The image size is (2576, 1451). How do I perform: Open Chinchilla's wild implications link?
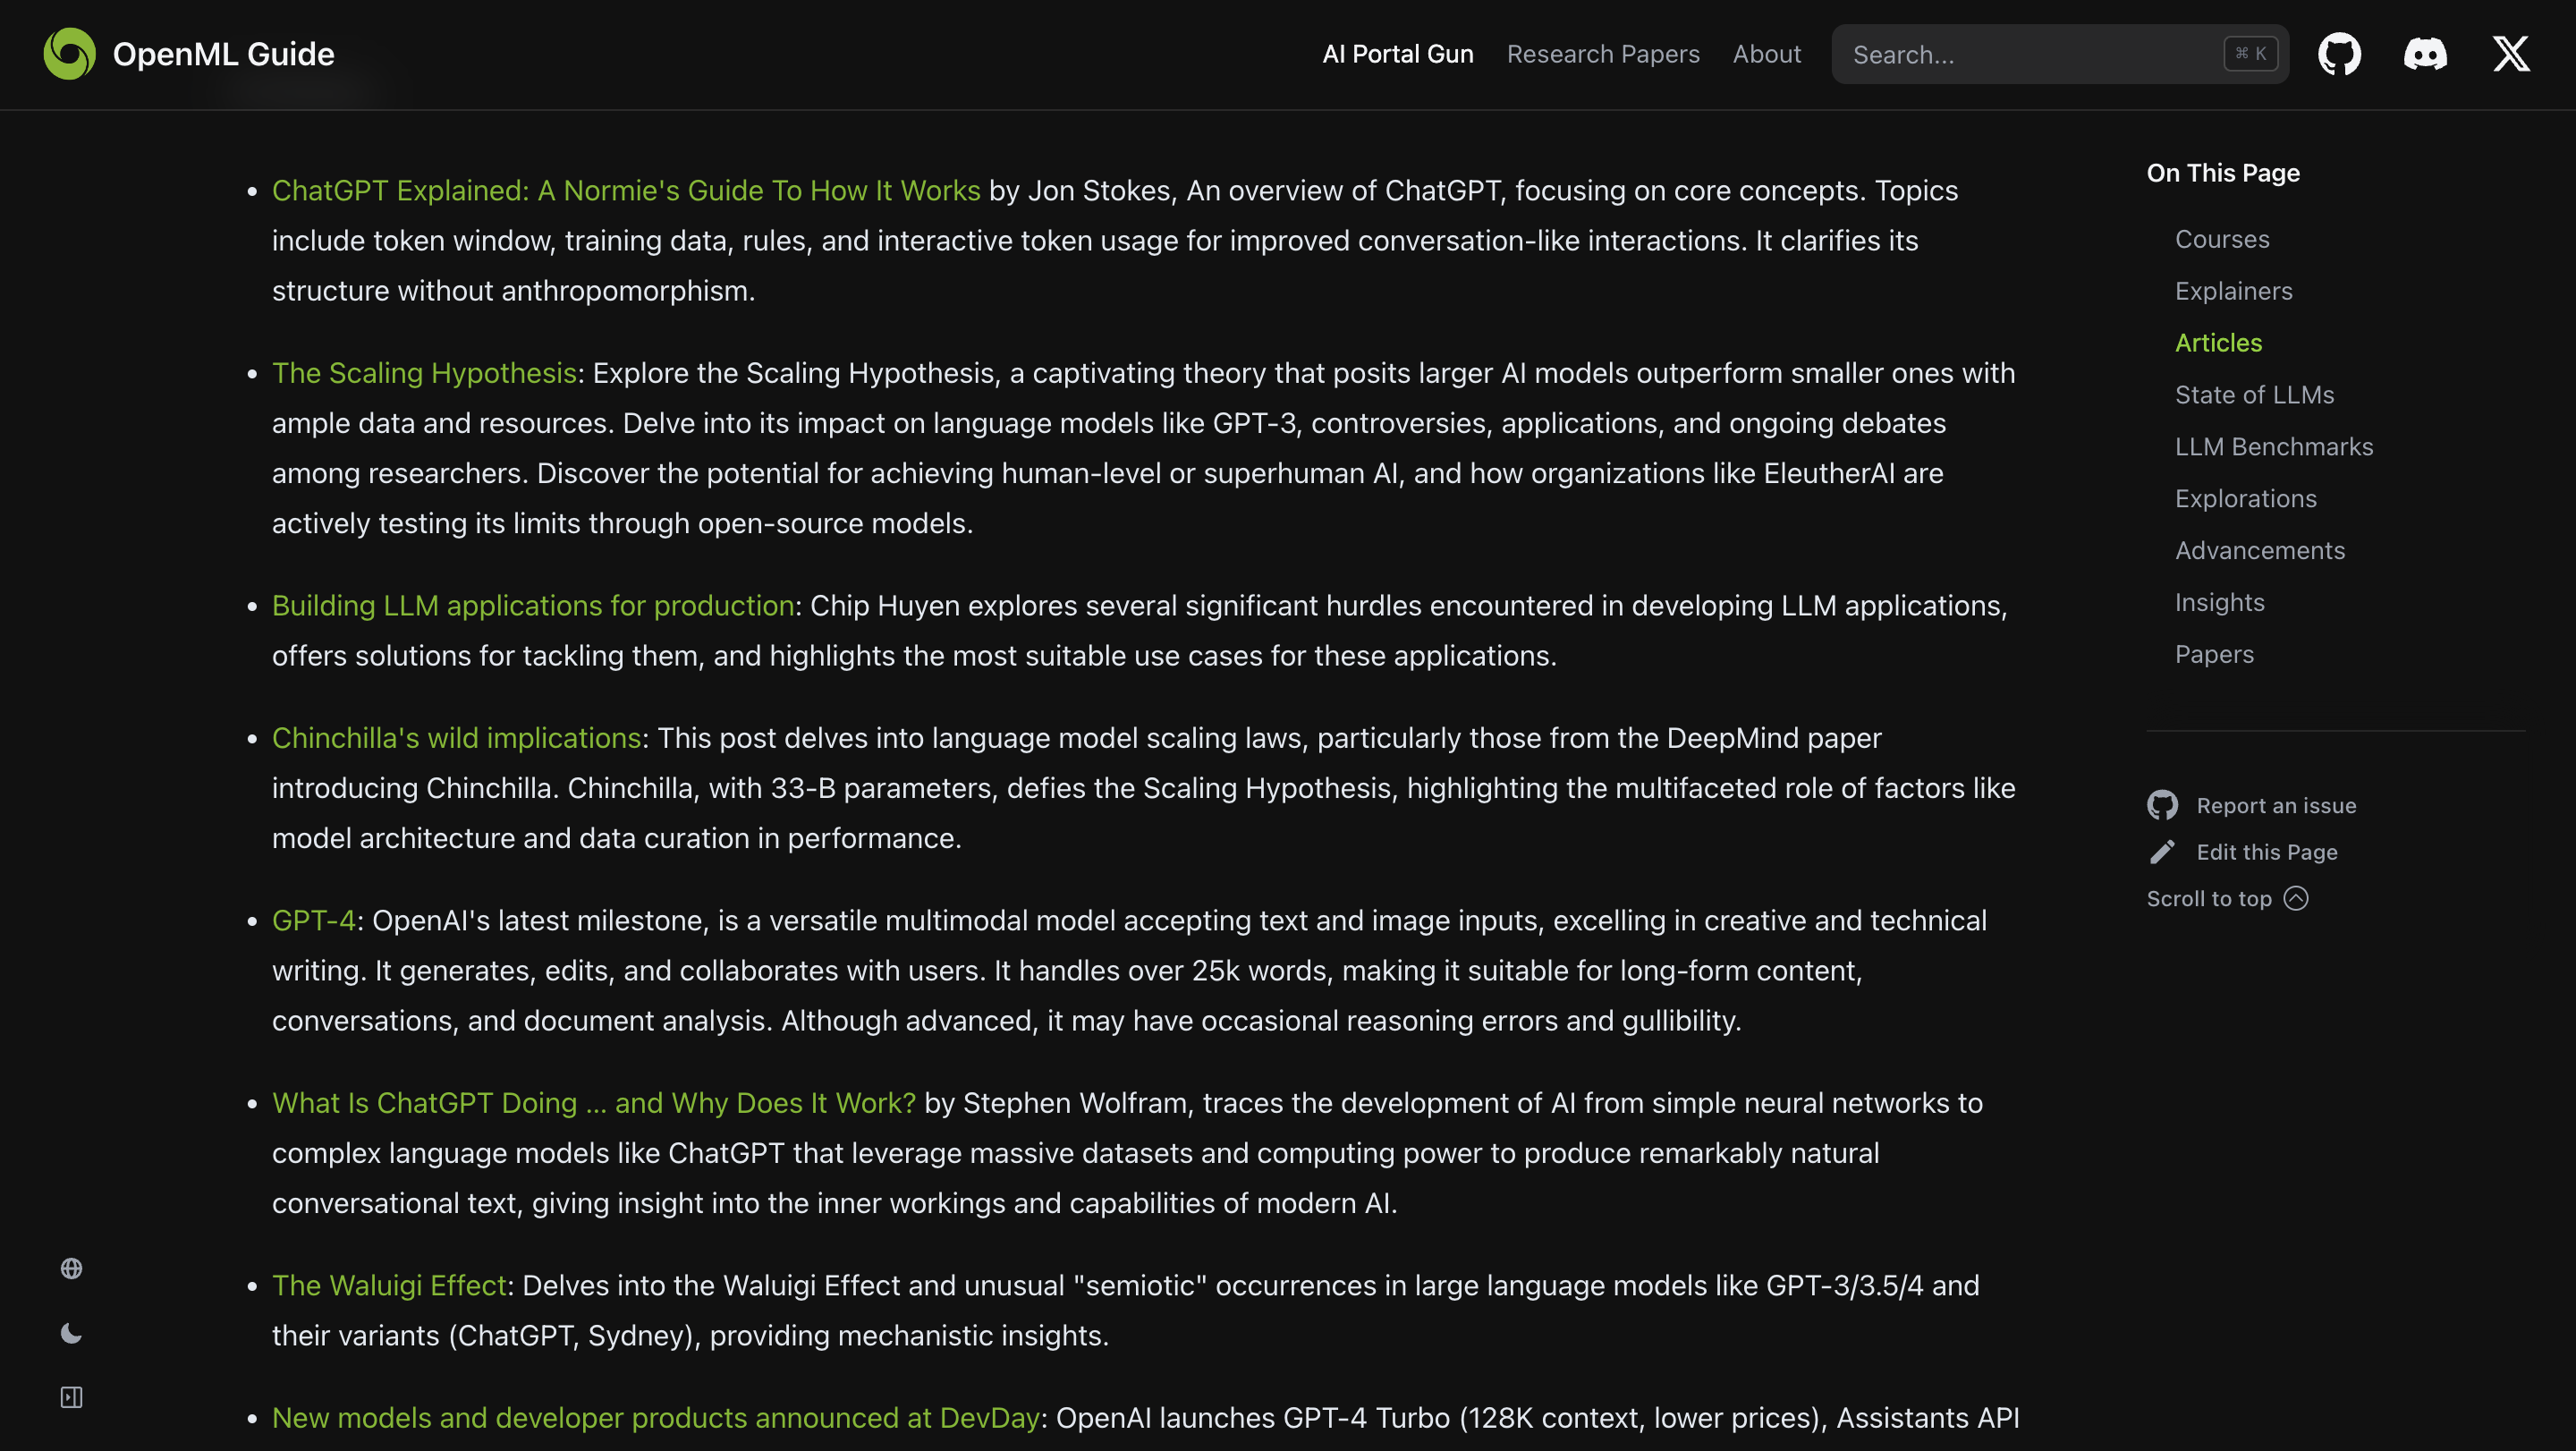tap(456, 738)
